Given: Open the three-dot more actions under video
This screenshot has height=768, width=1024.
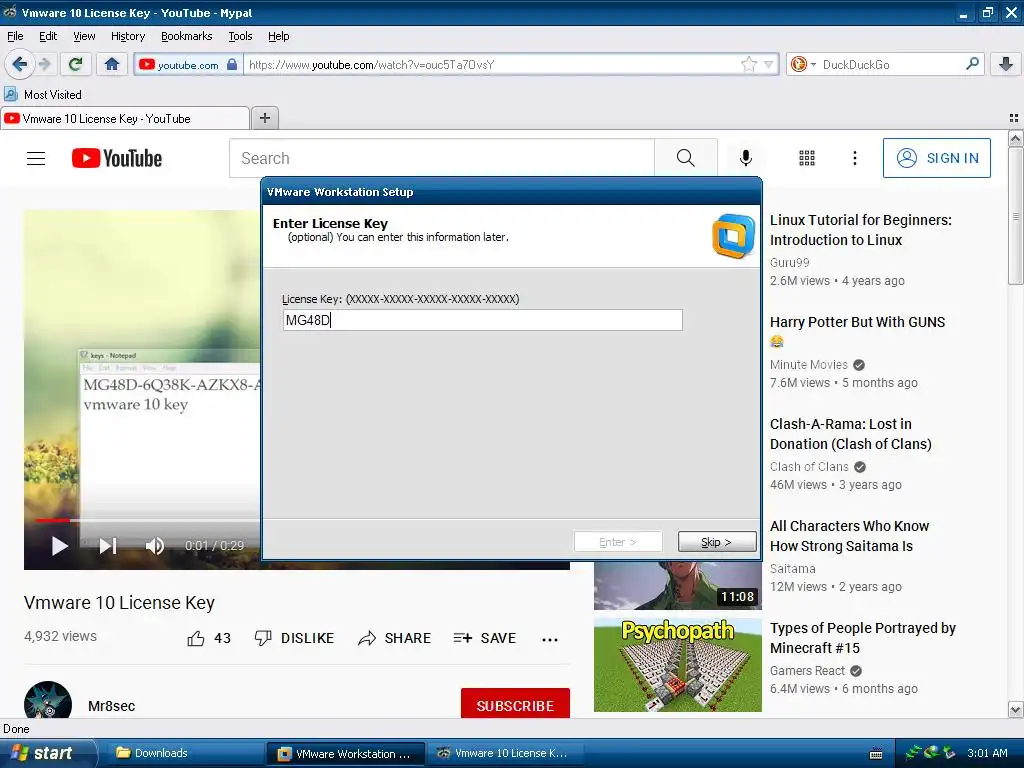Looking at the screenshot, I should (550, 639).
